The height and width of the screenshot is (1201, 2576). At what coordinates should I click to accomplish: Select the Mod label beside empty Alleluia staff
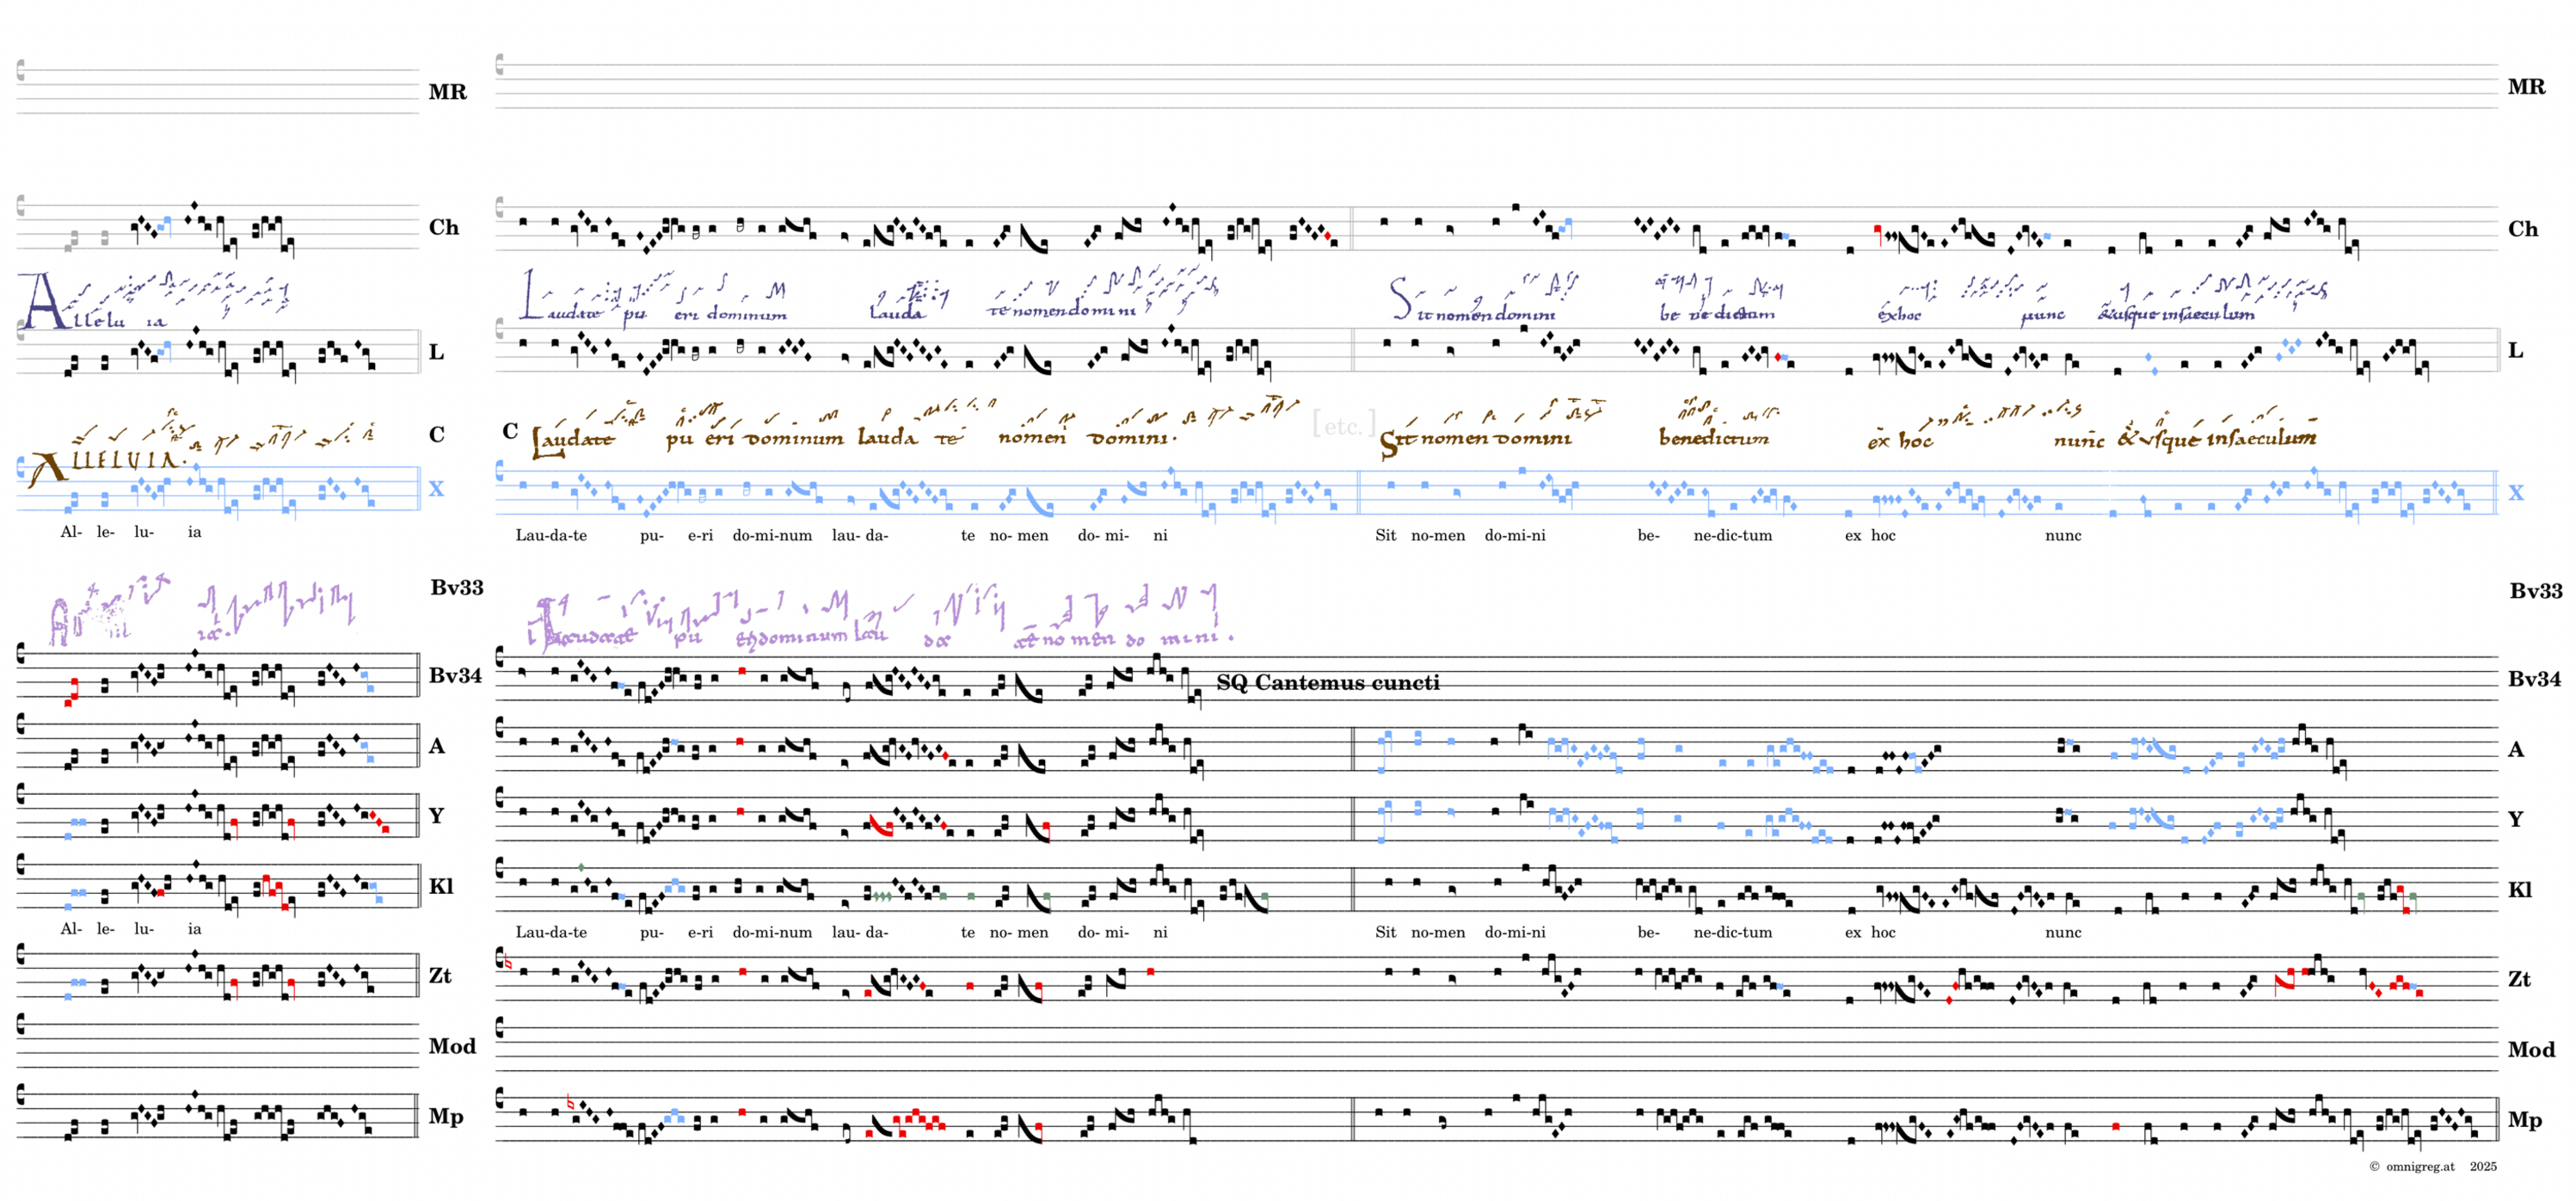tap(452, 1046)
